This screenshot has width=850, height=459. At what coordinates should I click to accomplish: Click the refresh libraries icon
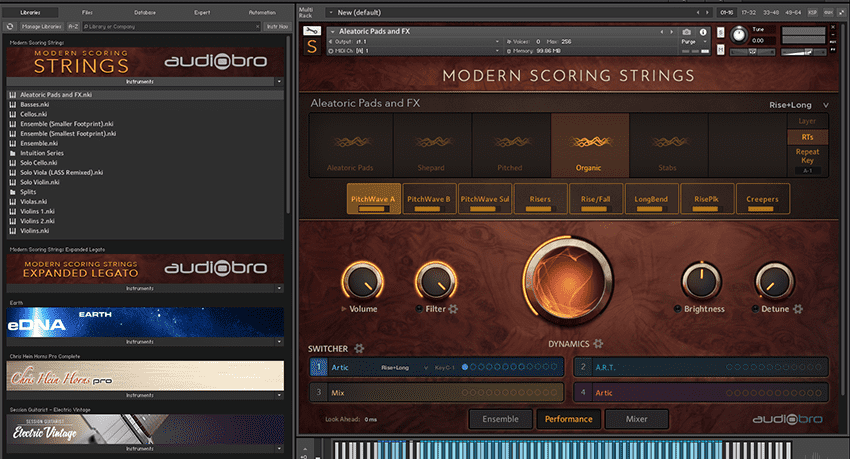[x=10, y=26]
